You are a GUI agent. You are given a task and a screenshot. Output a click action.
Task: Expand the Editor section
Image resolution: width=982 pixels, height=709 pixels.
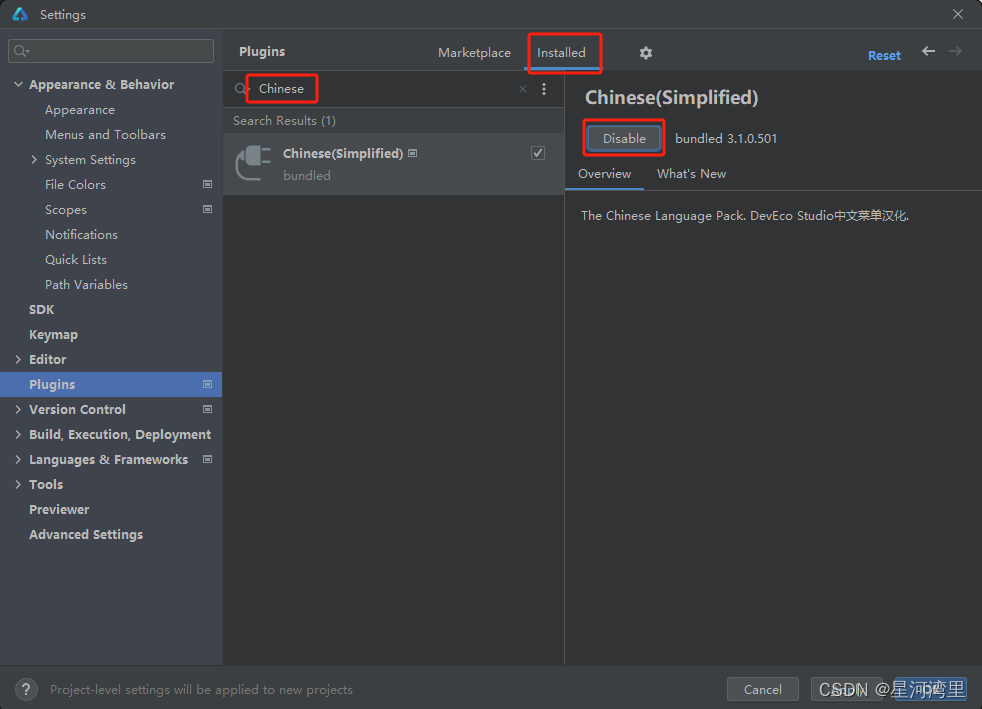(x=18, y=359)
